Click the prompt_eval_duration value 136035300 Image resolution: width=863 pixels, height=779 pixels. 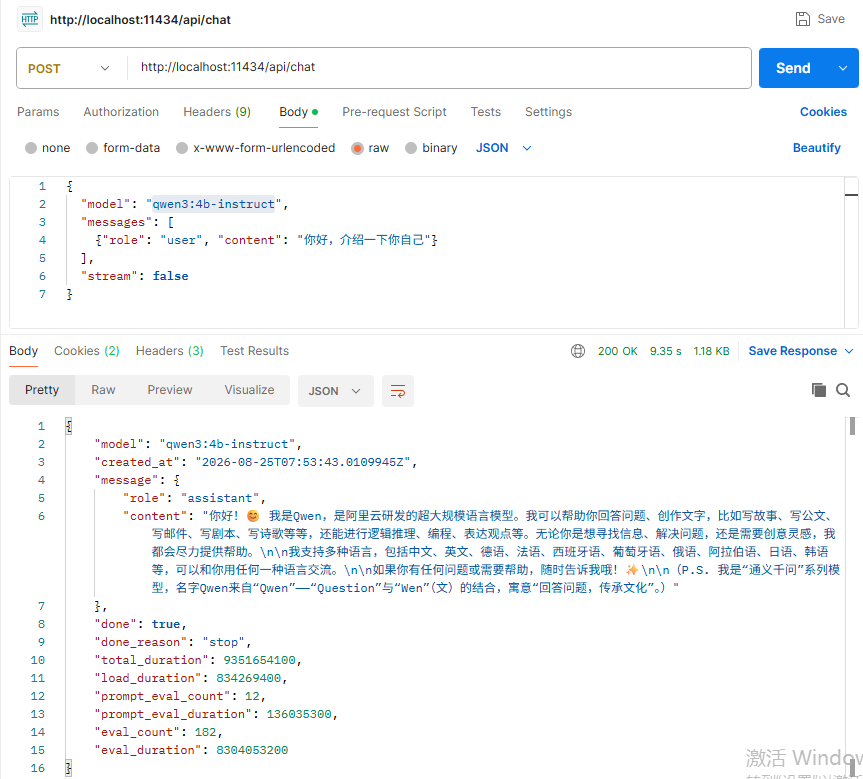[x=299, y=714]
